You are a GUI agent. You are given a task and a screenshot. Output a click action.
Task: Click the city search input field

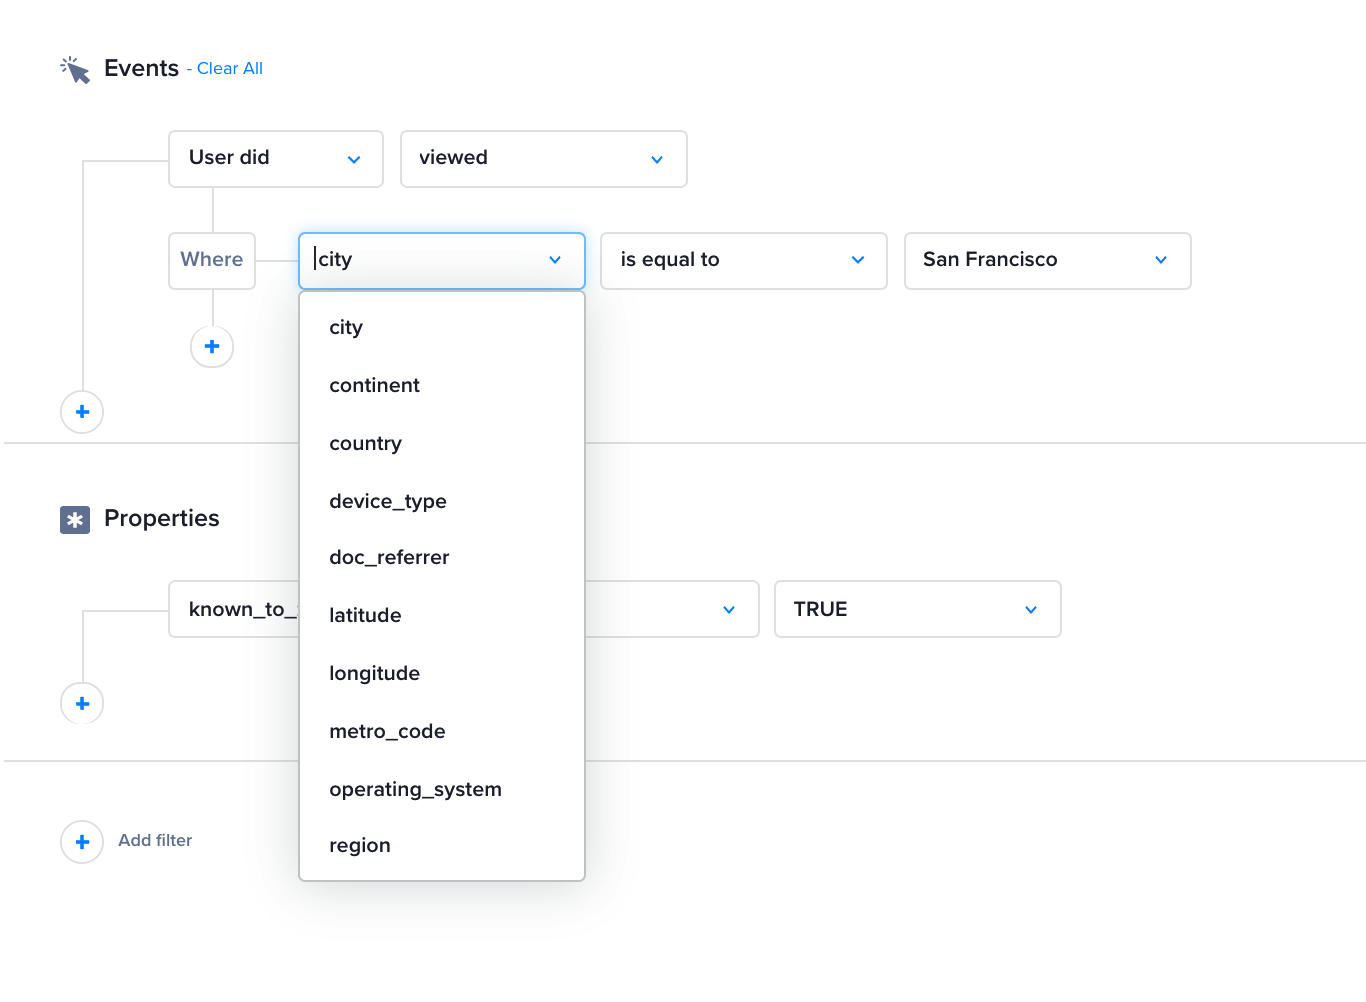tap(425, 261)
